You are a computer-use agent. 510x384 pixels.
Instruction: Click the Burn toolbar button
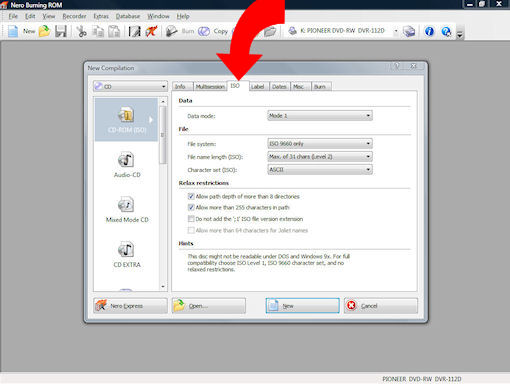(x=180, y=31)
